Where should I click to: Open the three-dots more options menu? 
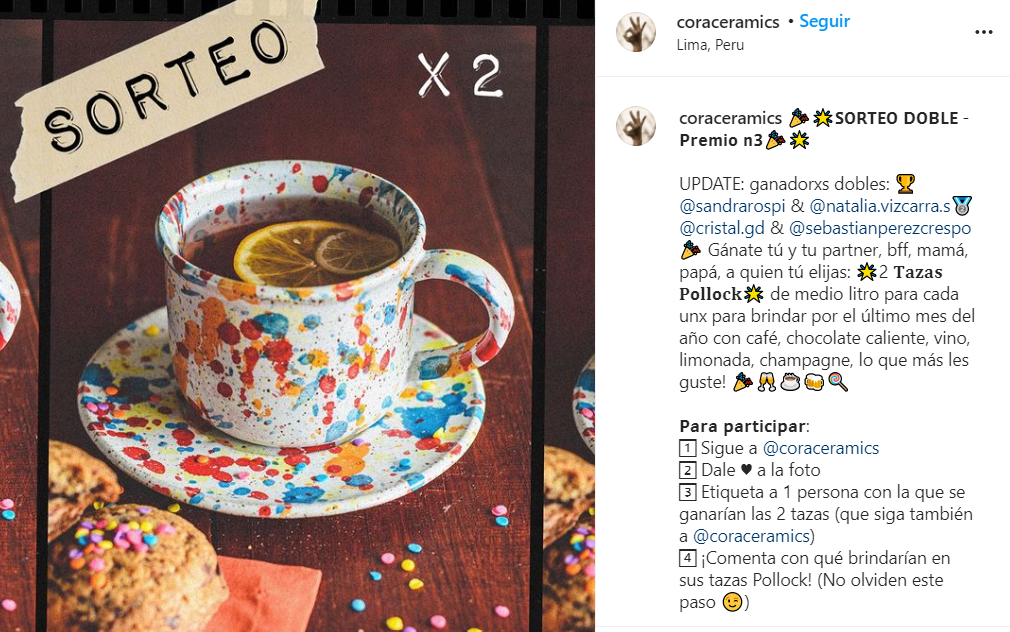tap(983, 32)
